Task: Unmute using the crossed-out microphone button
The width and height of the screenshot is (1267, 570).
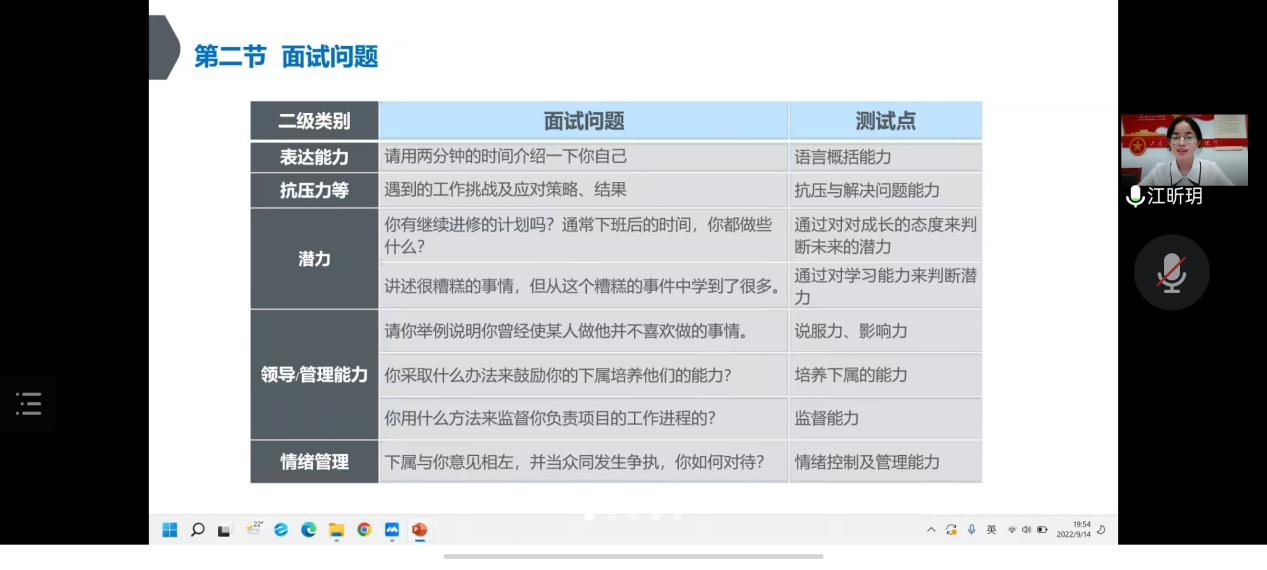Action: point(1171,272)
